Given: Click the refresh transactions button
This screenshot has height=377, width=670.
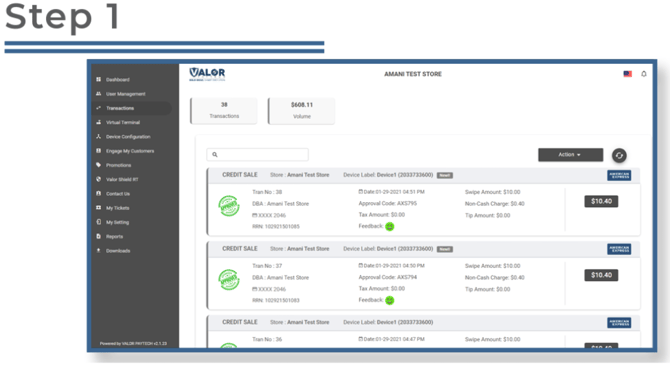Looking at the screenshot, I should pos(619,156).
